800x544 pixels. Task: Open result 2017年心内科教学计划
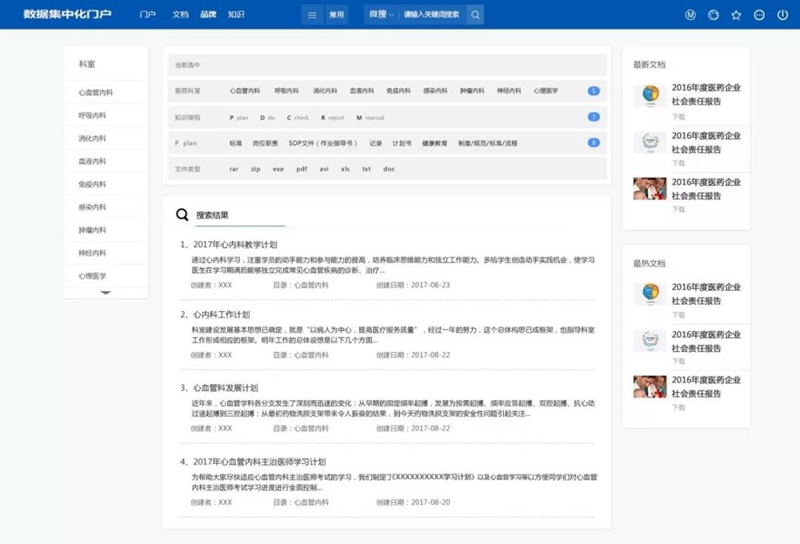(x=235, y=244)
